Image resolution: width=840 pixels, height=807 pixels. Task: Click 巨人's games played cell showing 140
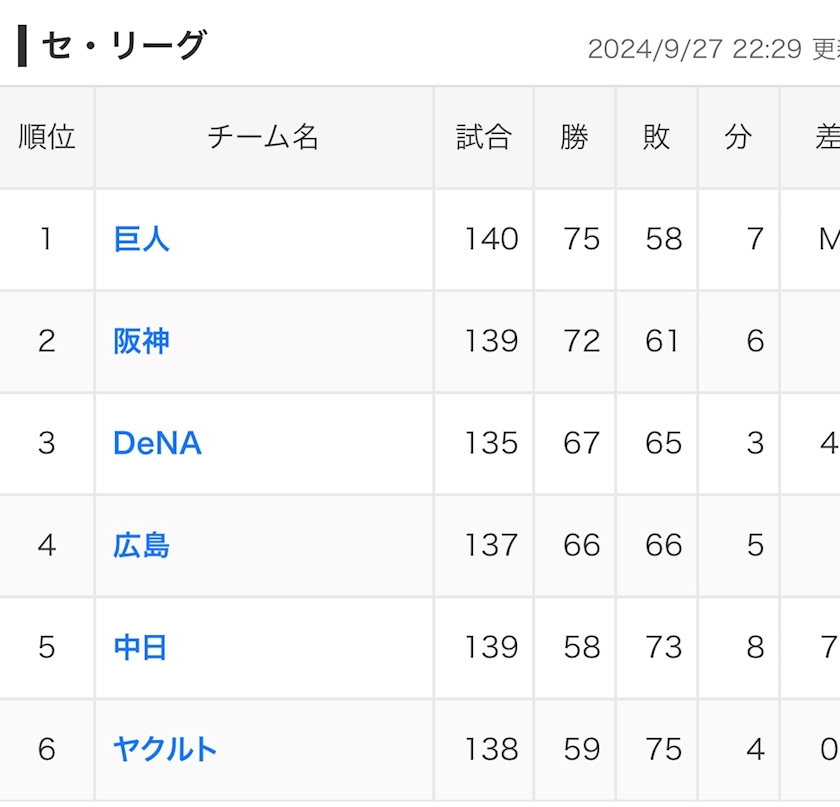[x=491, y=239]
